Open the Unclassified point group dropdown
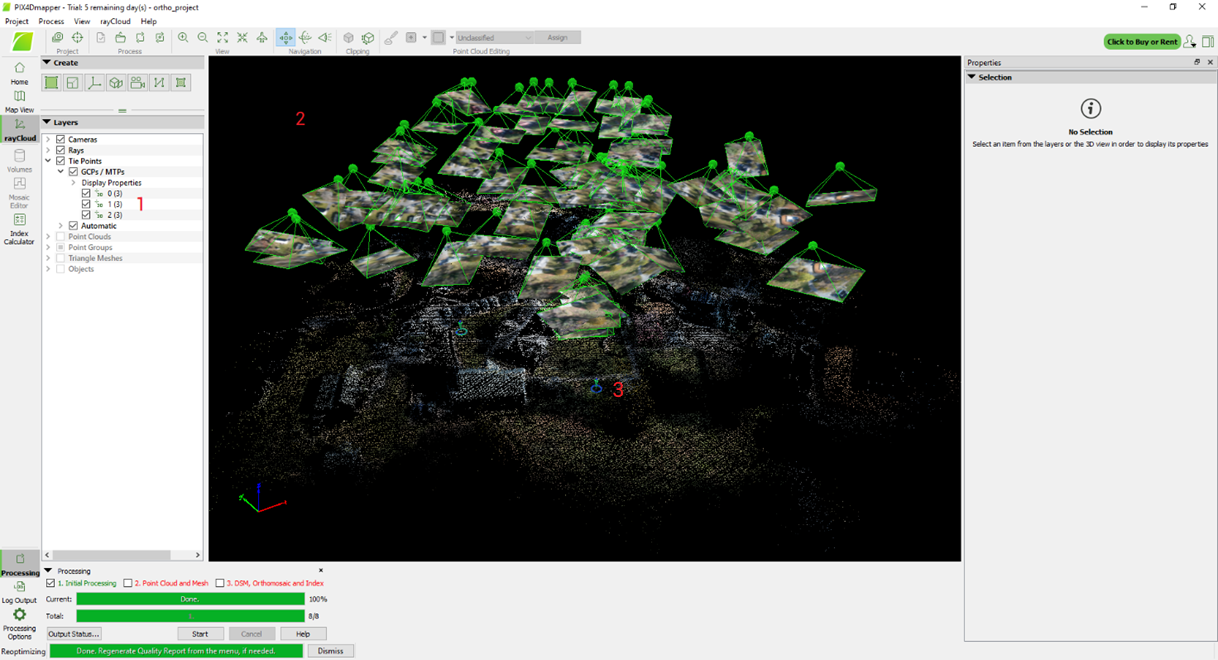This screenshot has width=1218, height=660. point(495,38)
